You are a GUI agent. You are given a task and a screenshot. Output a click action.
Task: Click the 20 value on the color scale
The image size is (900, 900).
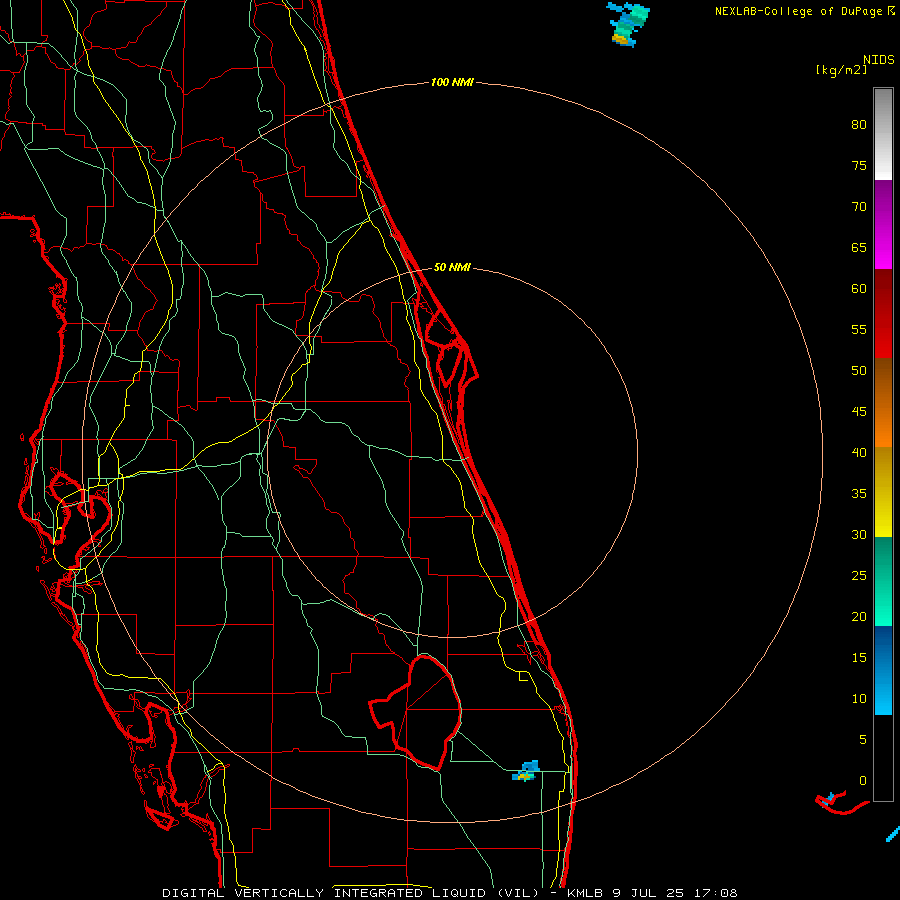pyautogui.click(x=859, y=617)
